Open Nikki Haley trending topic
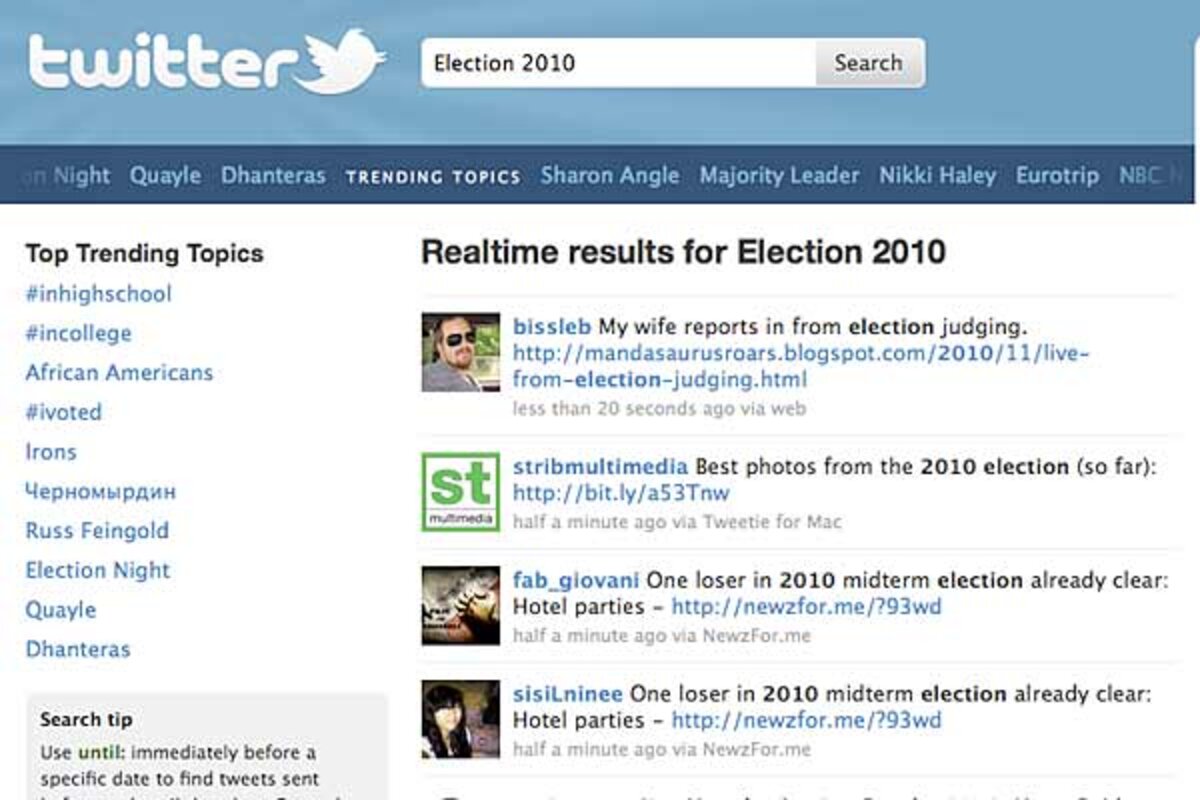1200x800 pixels. click(937, 176)
